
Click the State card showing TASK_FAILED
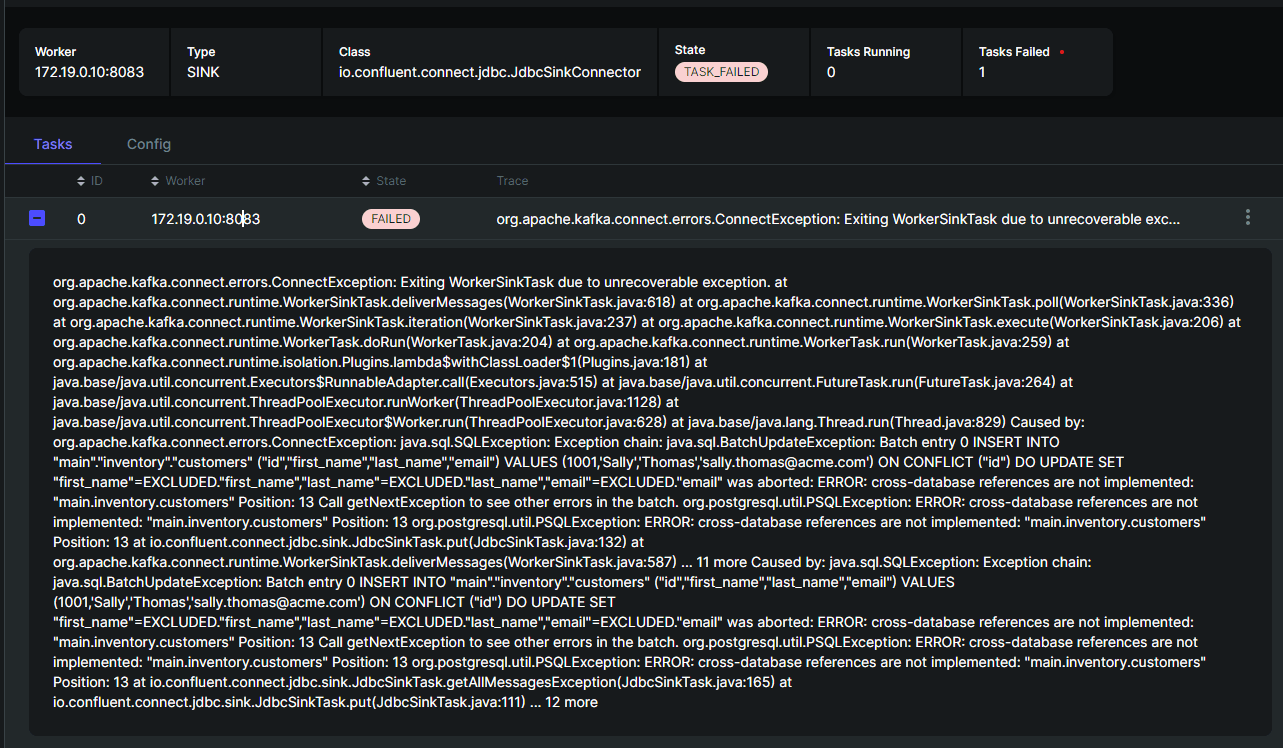(x=733, y=61)
